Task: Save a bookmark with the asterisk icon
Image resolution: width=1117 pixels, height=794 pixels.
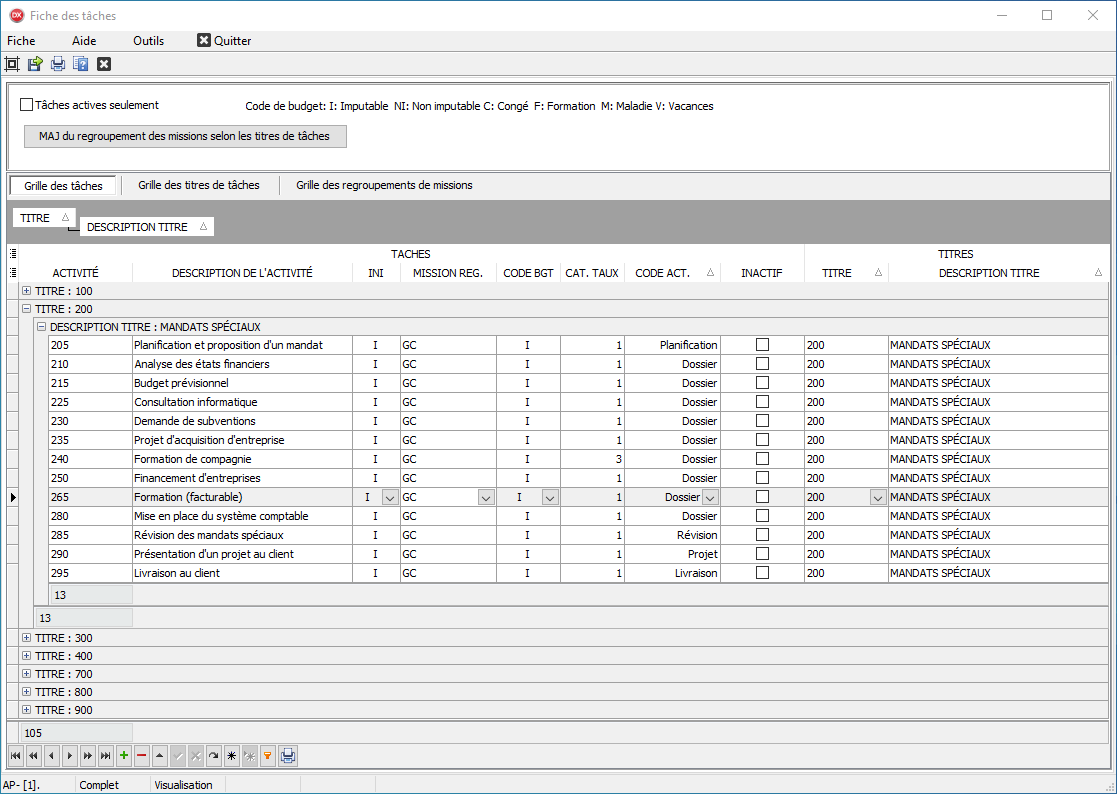Action: click(x=232, y=756)
